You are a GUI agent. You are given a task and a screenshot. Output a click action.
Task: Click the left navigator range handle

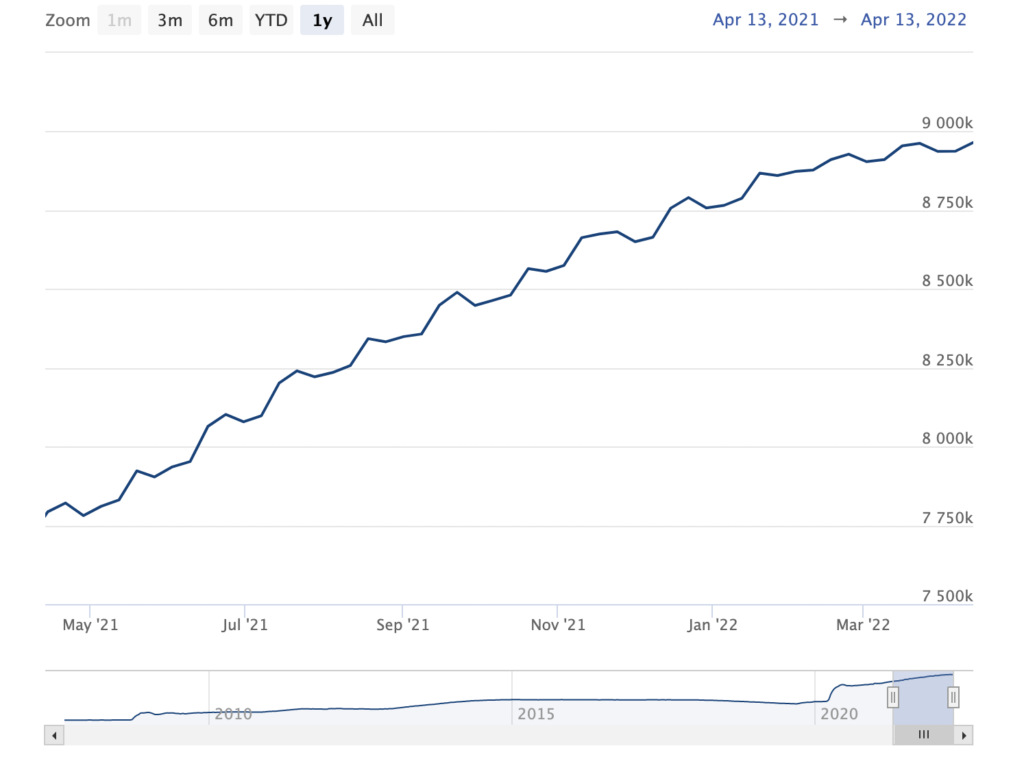click(x=893, y=697)
